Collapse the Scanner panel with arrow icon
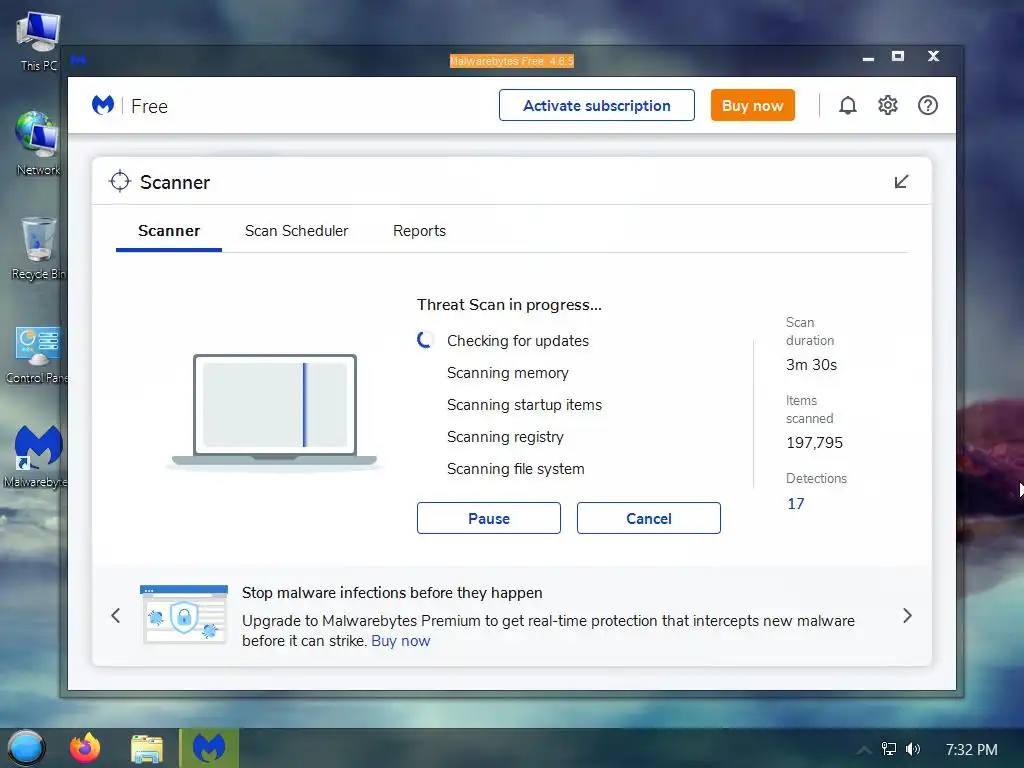The width and height of the screenshot is (1024, 768). 901,182
